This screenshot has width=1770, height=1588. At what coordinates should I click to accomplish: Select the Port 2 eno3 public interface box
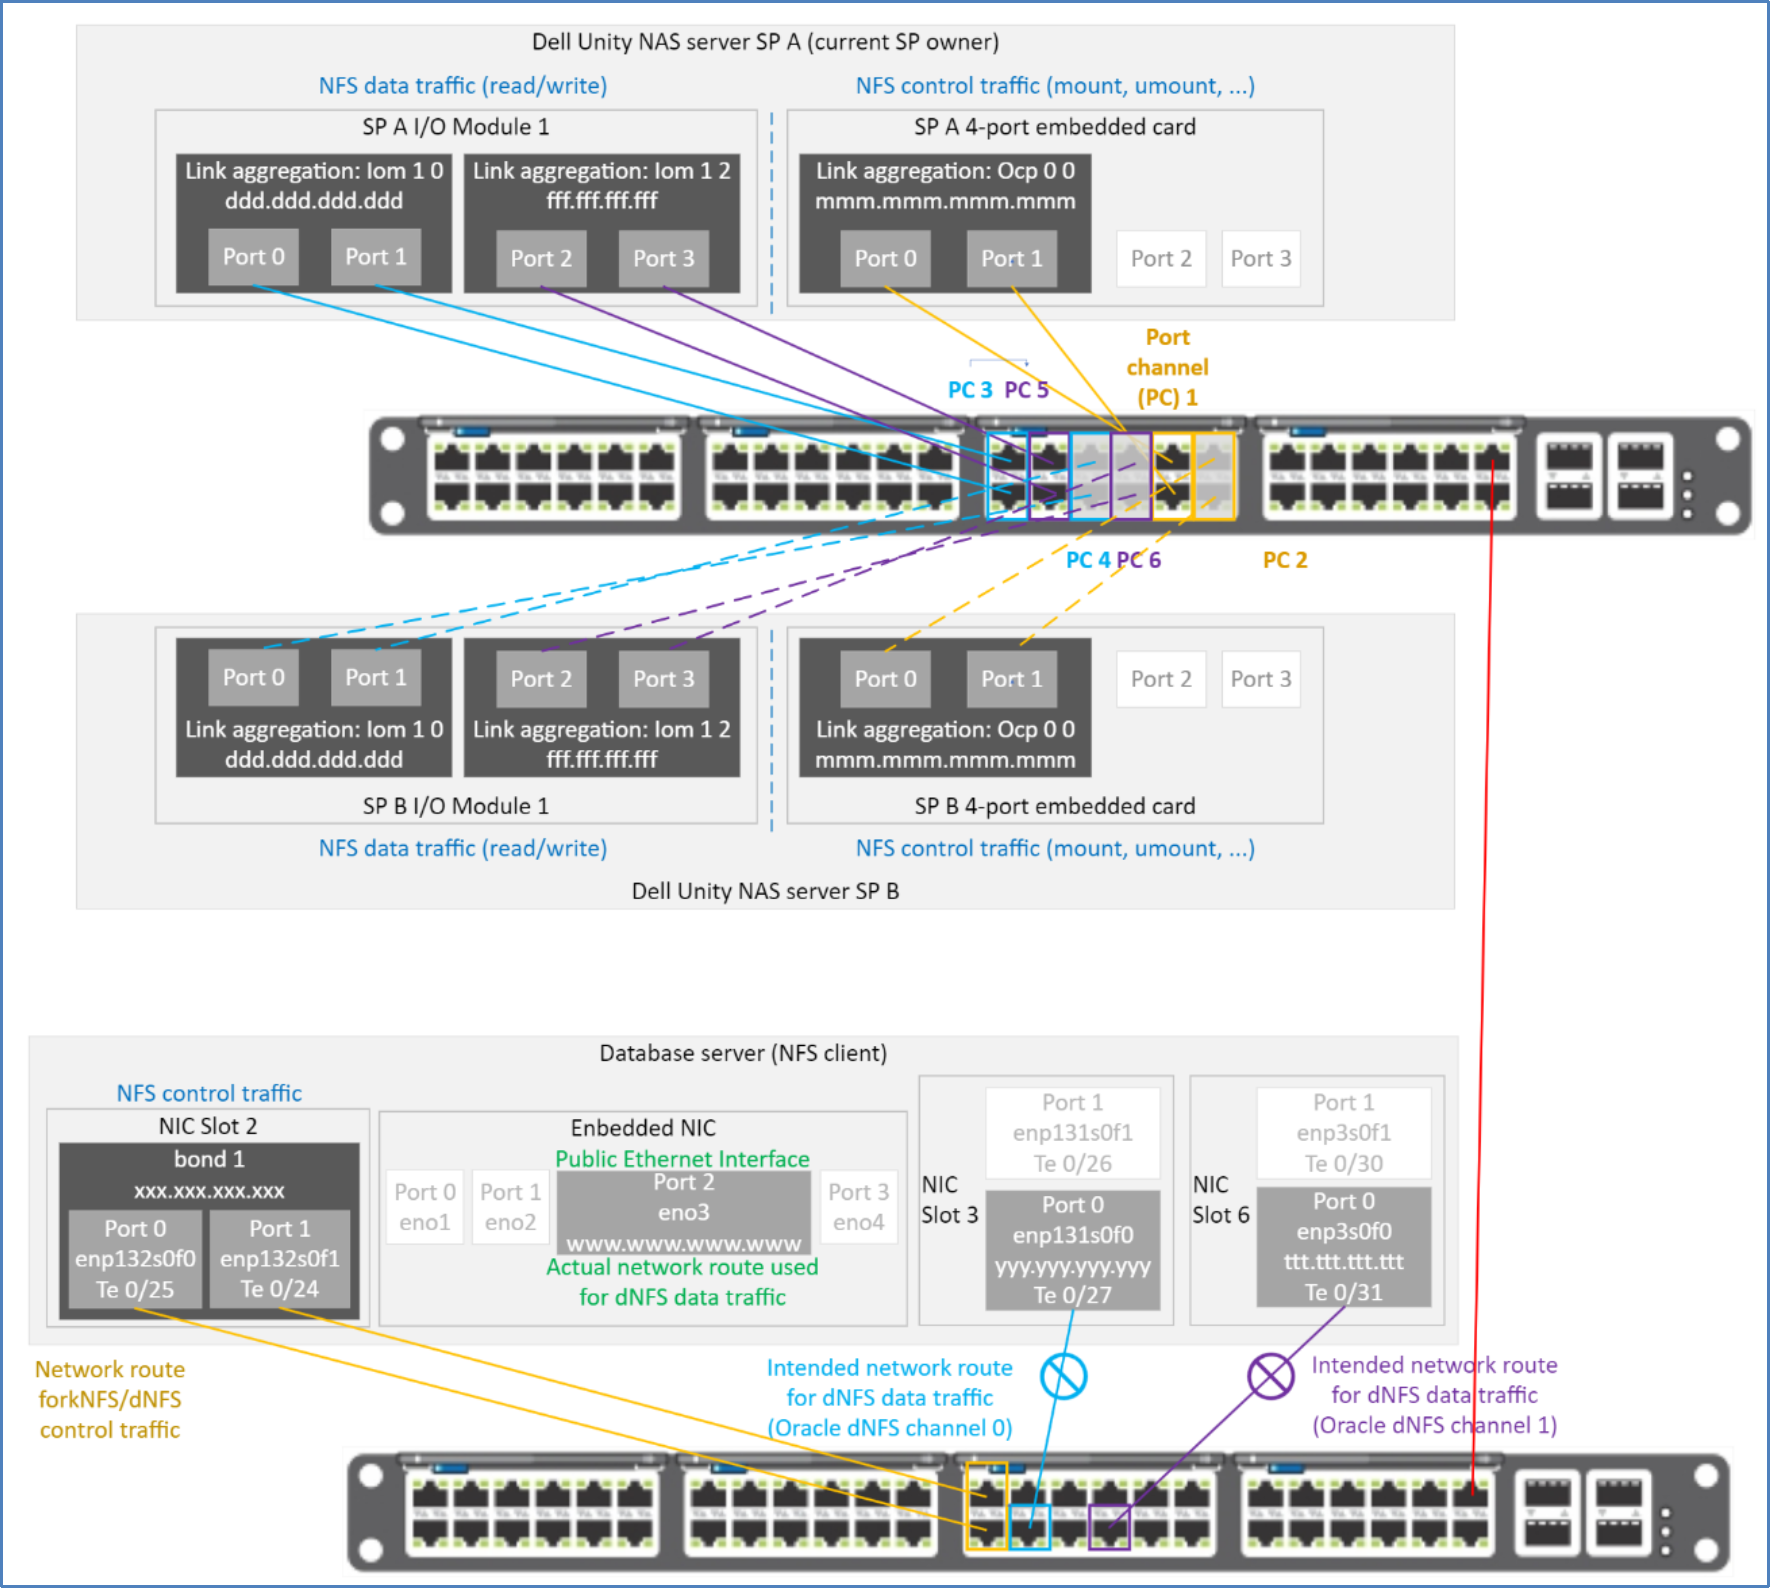684,1212
